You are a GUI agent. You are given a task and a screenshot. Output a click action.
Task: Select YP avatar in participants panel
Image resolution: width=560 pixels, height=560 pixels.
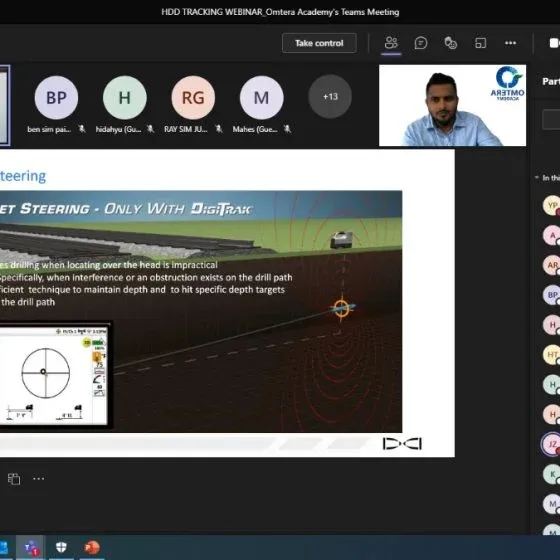[552, 205]
